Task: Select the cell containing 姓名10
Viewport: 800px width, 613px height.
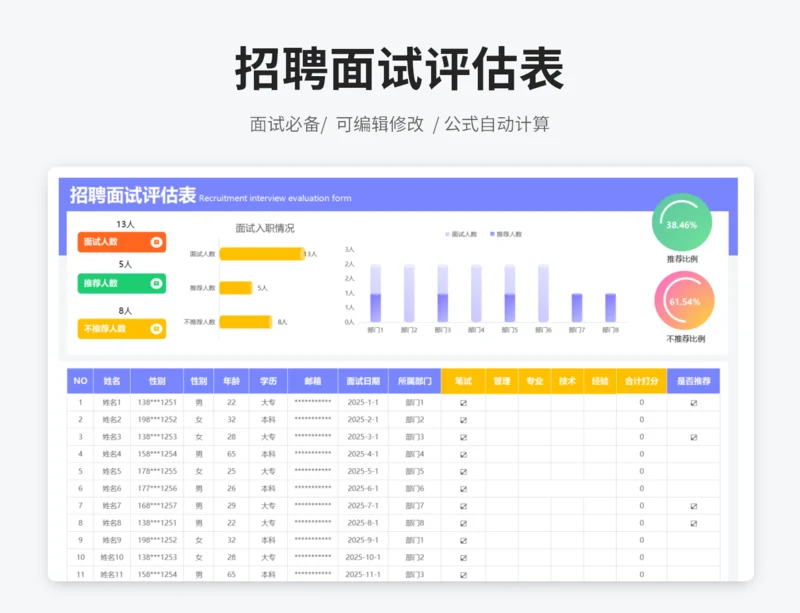Action: tap(112, 557)
